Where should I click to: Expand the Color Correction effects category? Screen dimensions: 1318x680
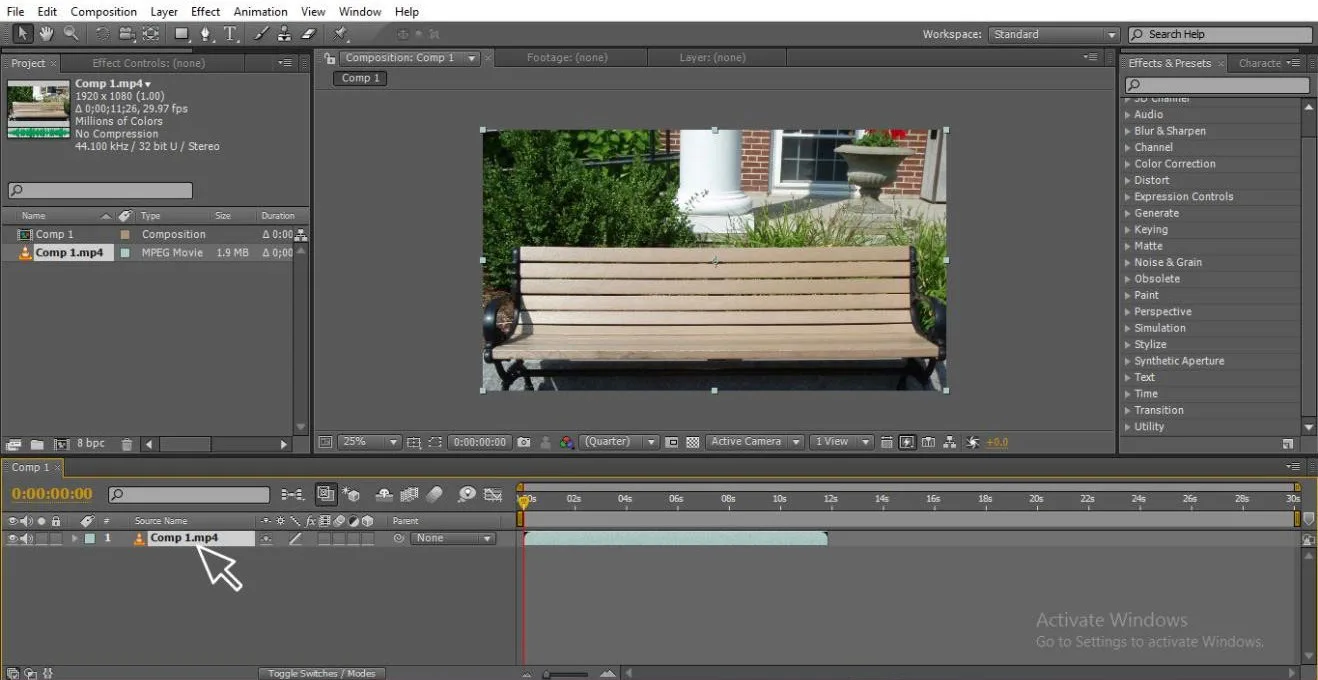[x=1174, y=164]
